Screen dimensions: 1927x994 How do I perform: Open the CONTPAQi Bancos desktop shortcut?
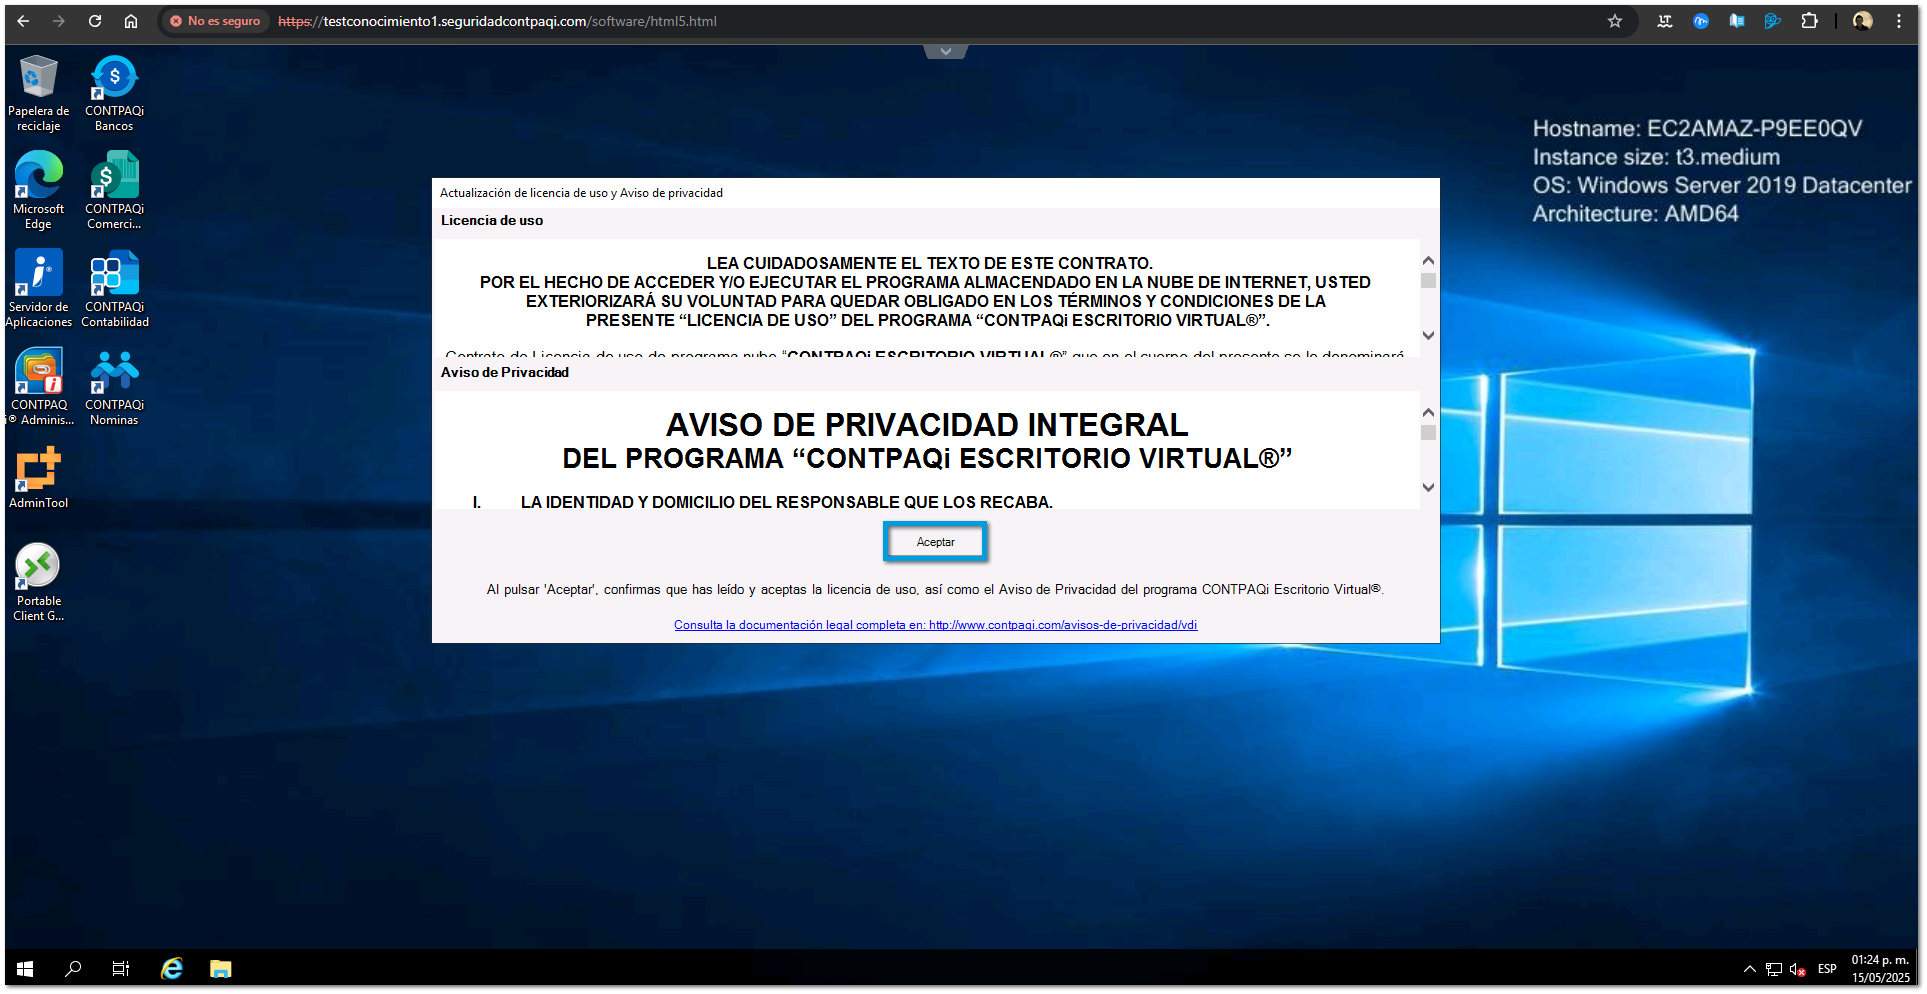pyautogui.click(x=114, y=93)
